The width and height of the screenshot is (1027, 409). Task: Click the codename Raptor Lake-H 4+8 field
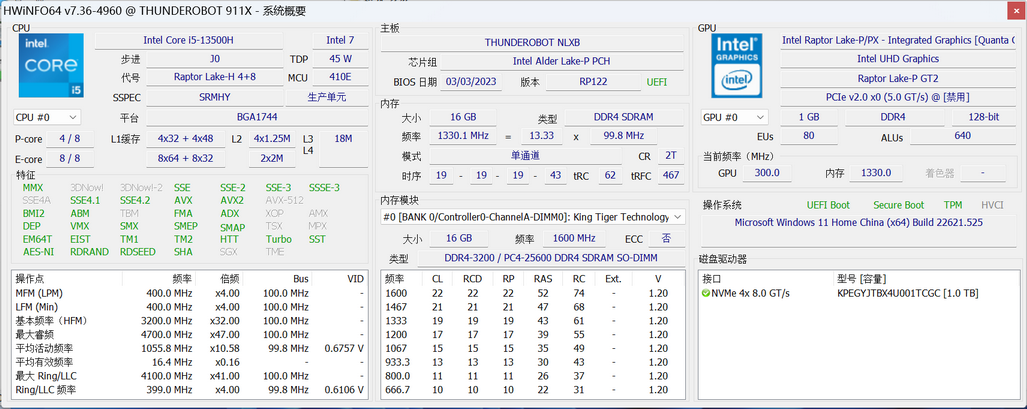[x=214, y=77]
